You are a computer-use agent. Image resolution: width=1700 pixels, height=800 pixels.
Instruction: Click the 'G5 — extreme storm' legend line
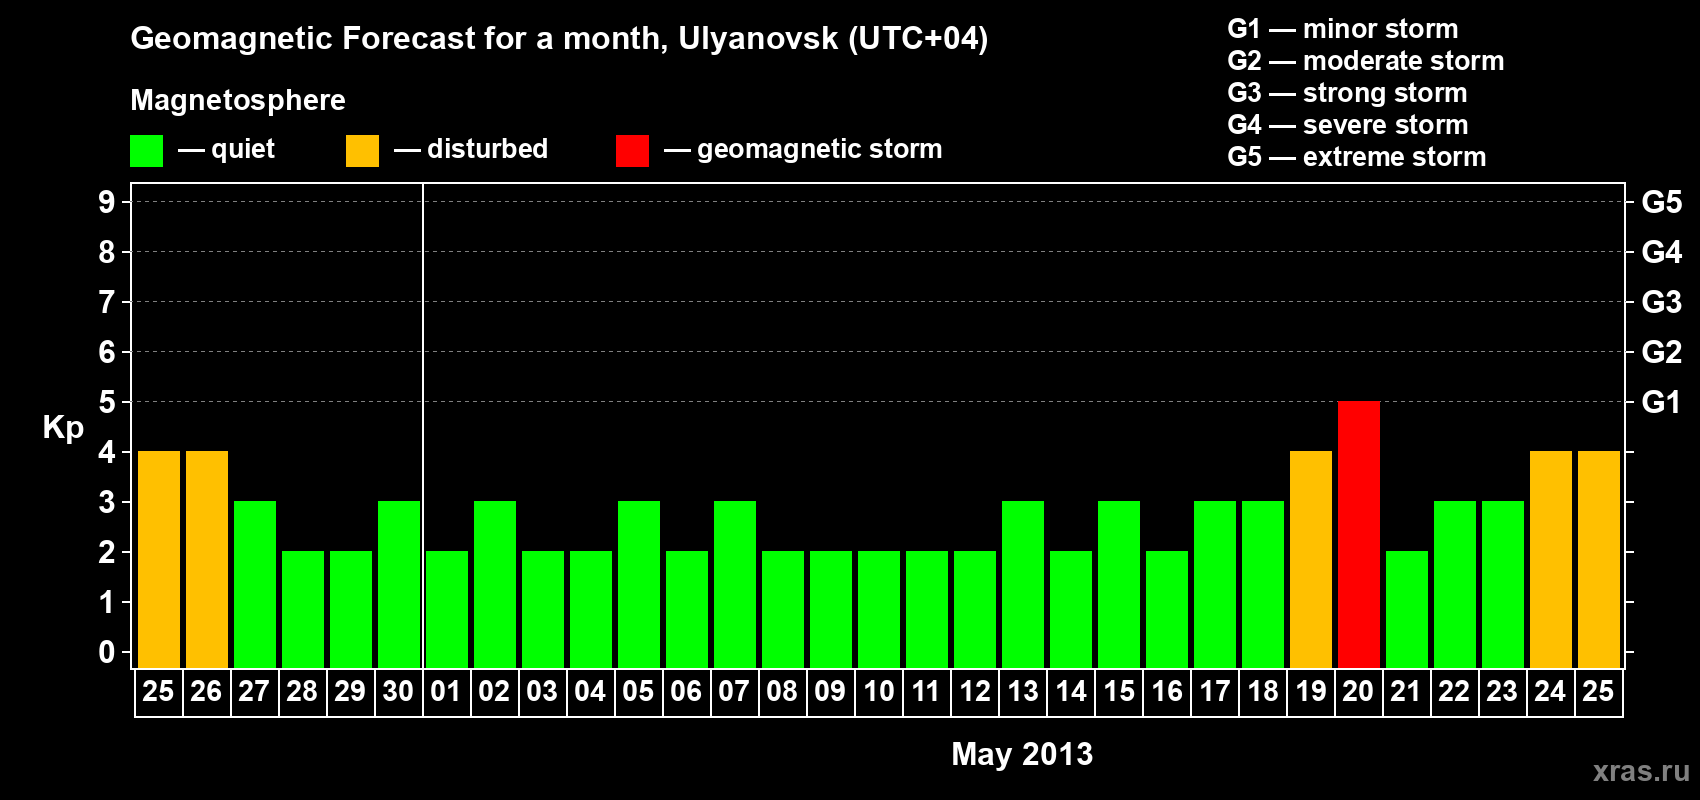(1356, 157)
